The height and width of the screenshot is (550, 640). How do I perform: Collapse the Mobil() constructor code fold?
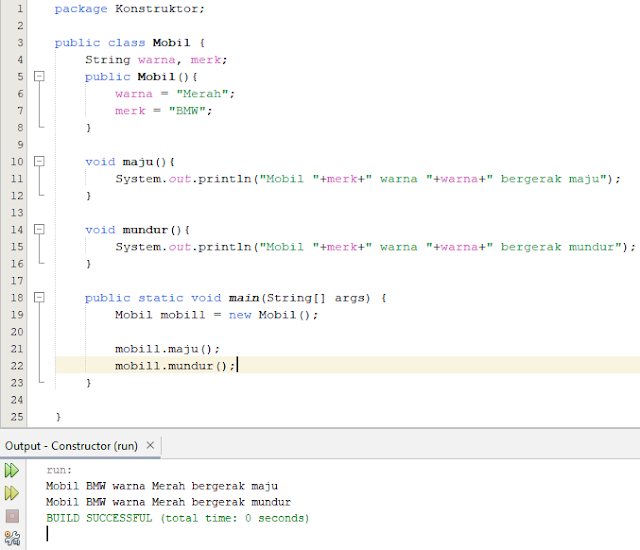click(39, 76)
